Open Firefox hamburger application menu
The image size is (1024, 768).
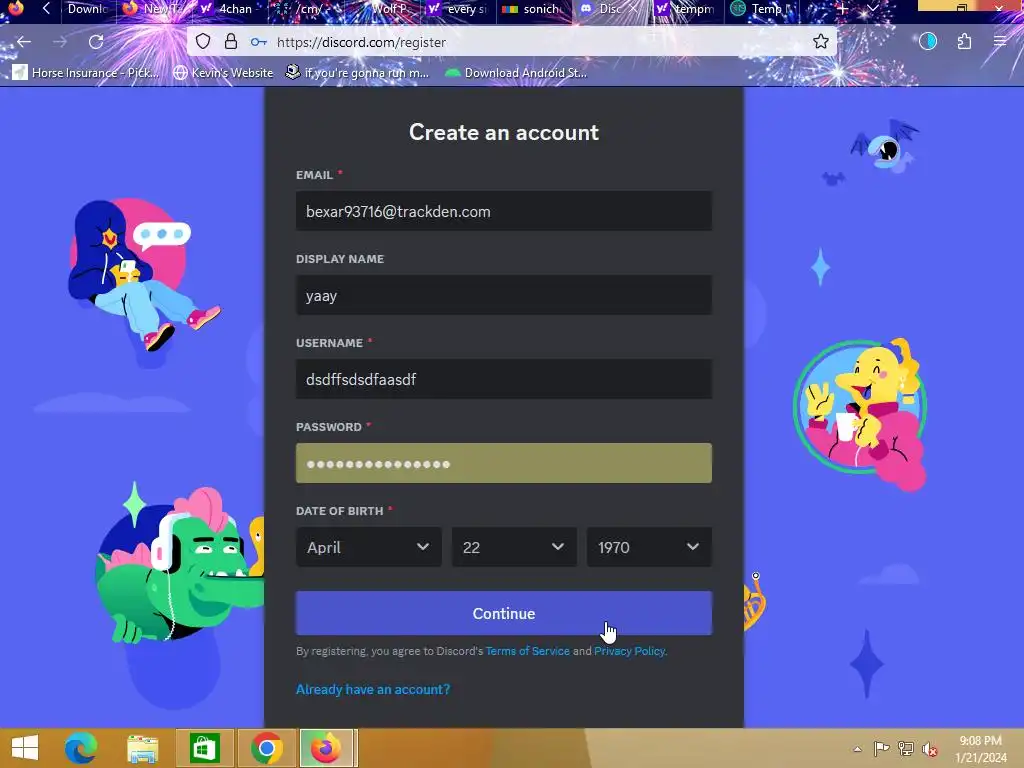[1000, 42]
